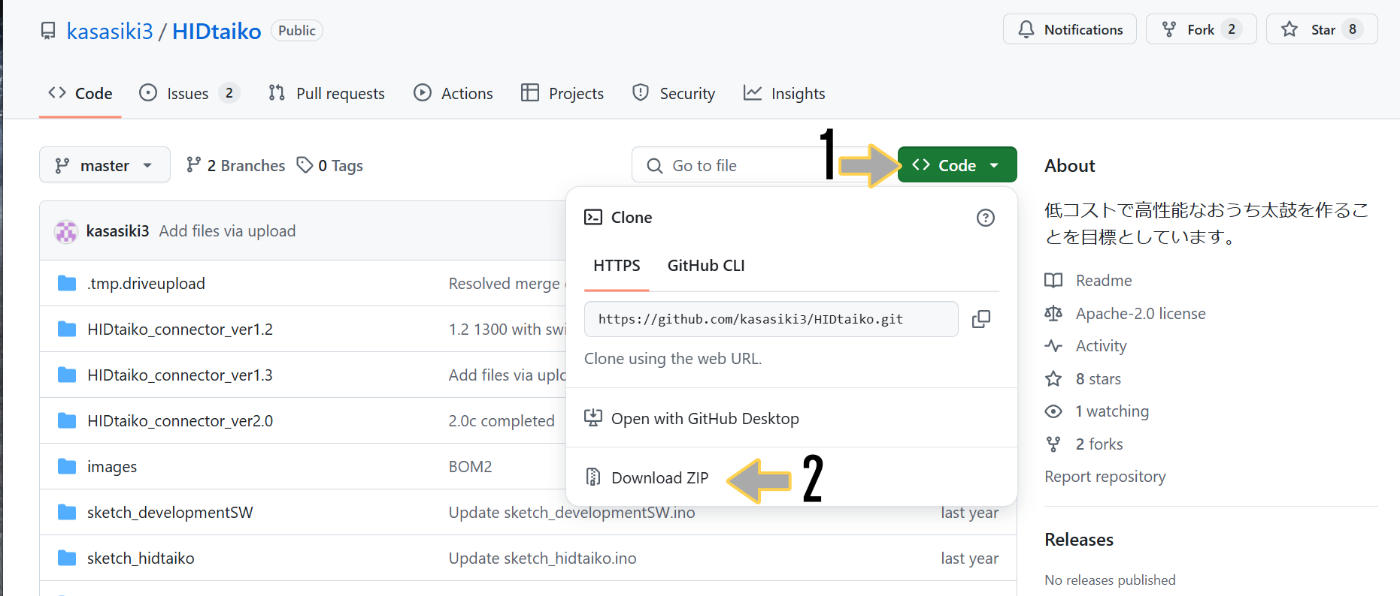
Task: Switch to the Projects tab
Action: (x=562, y=93)
